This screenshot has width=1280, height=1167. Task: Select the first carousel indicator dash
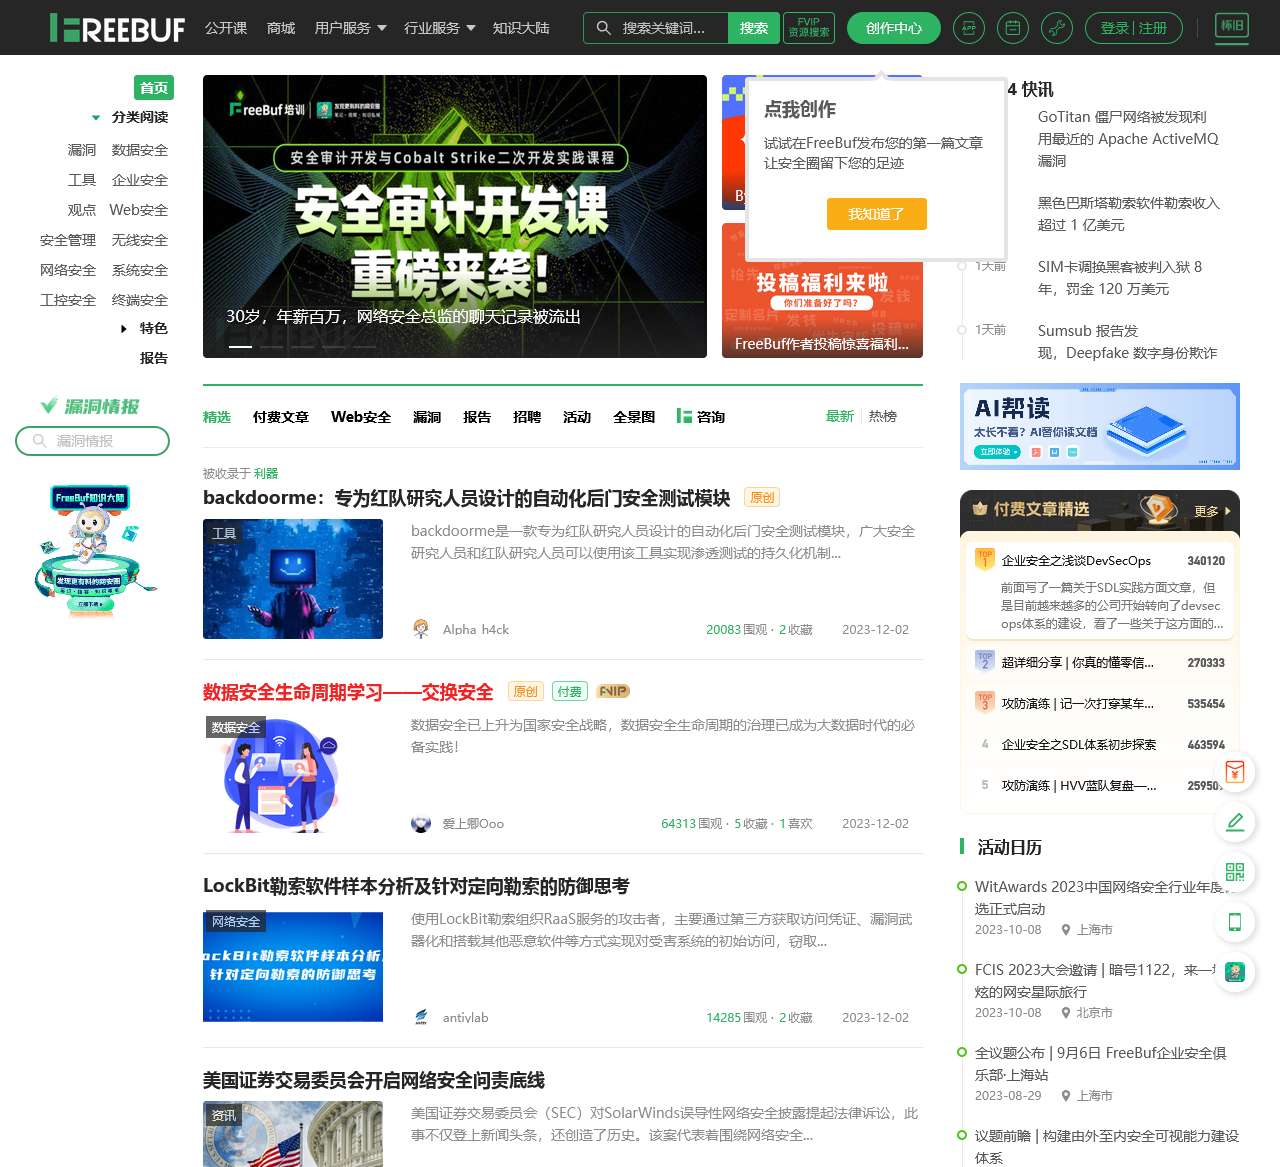[240, 346]
